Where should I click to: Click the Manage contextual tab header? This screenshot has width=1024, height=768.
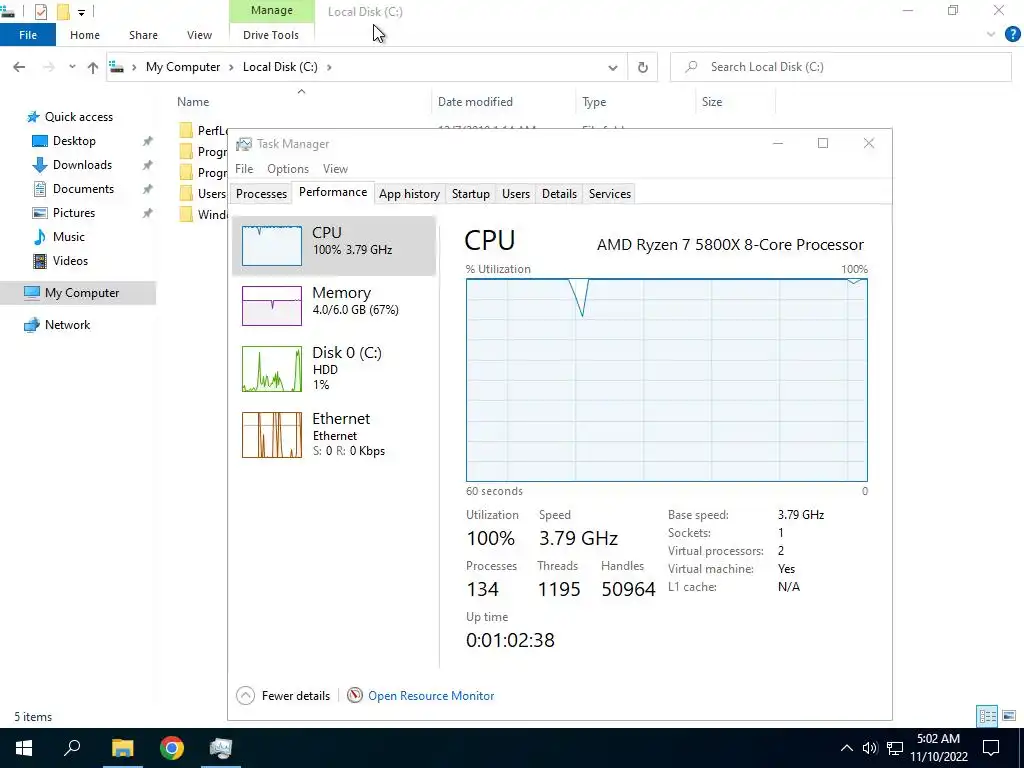[272, 11]
